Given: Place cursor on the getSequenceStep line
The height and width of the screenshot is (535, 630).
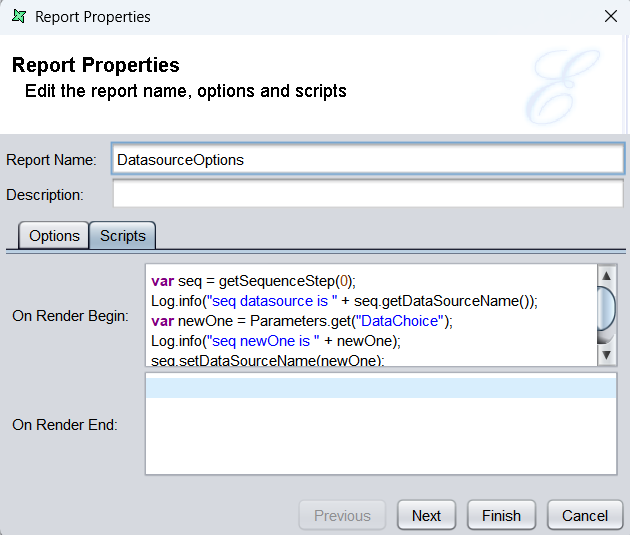Looking at the screenshot, I should [253, 280].
